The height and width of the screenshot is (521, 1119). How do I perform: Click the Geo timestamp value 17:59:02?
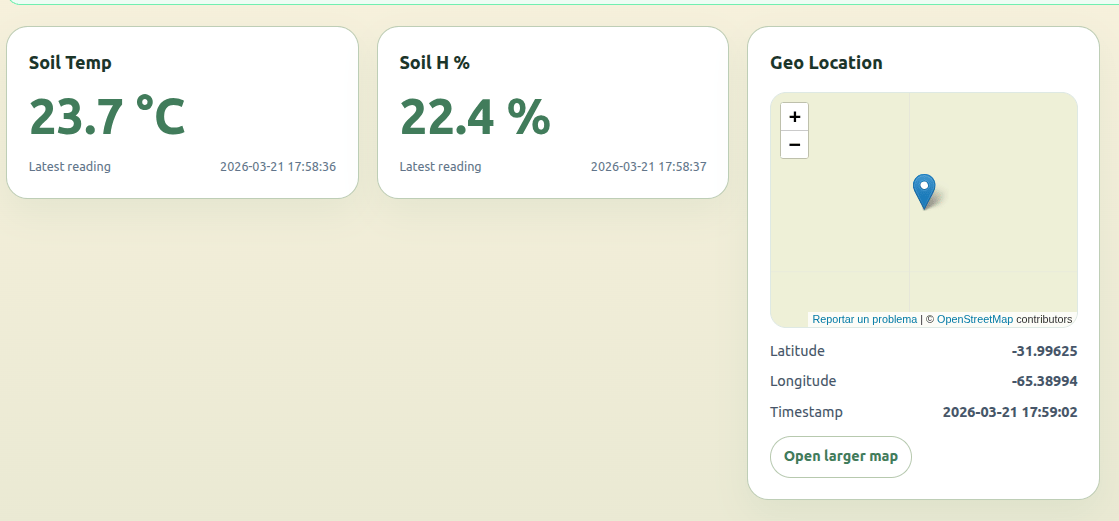1010,412
